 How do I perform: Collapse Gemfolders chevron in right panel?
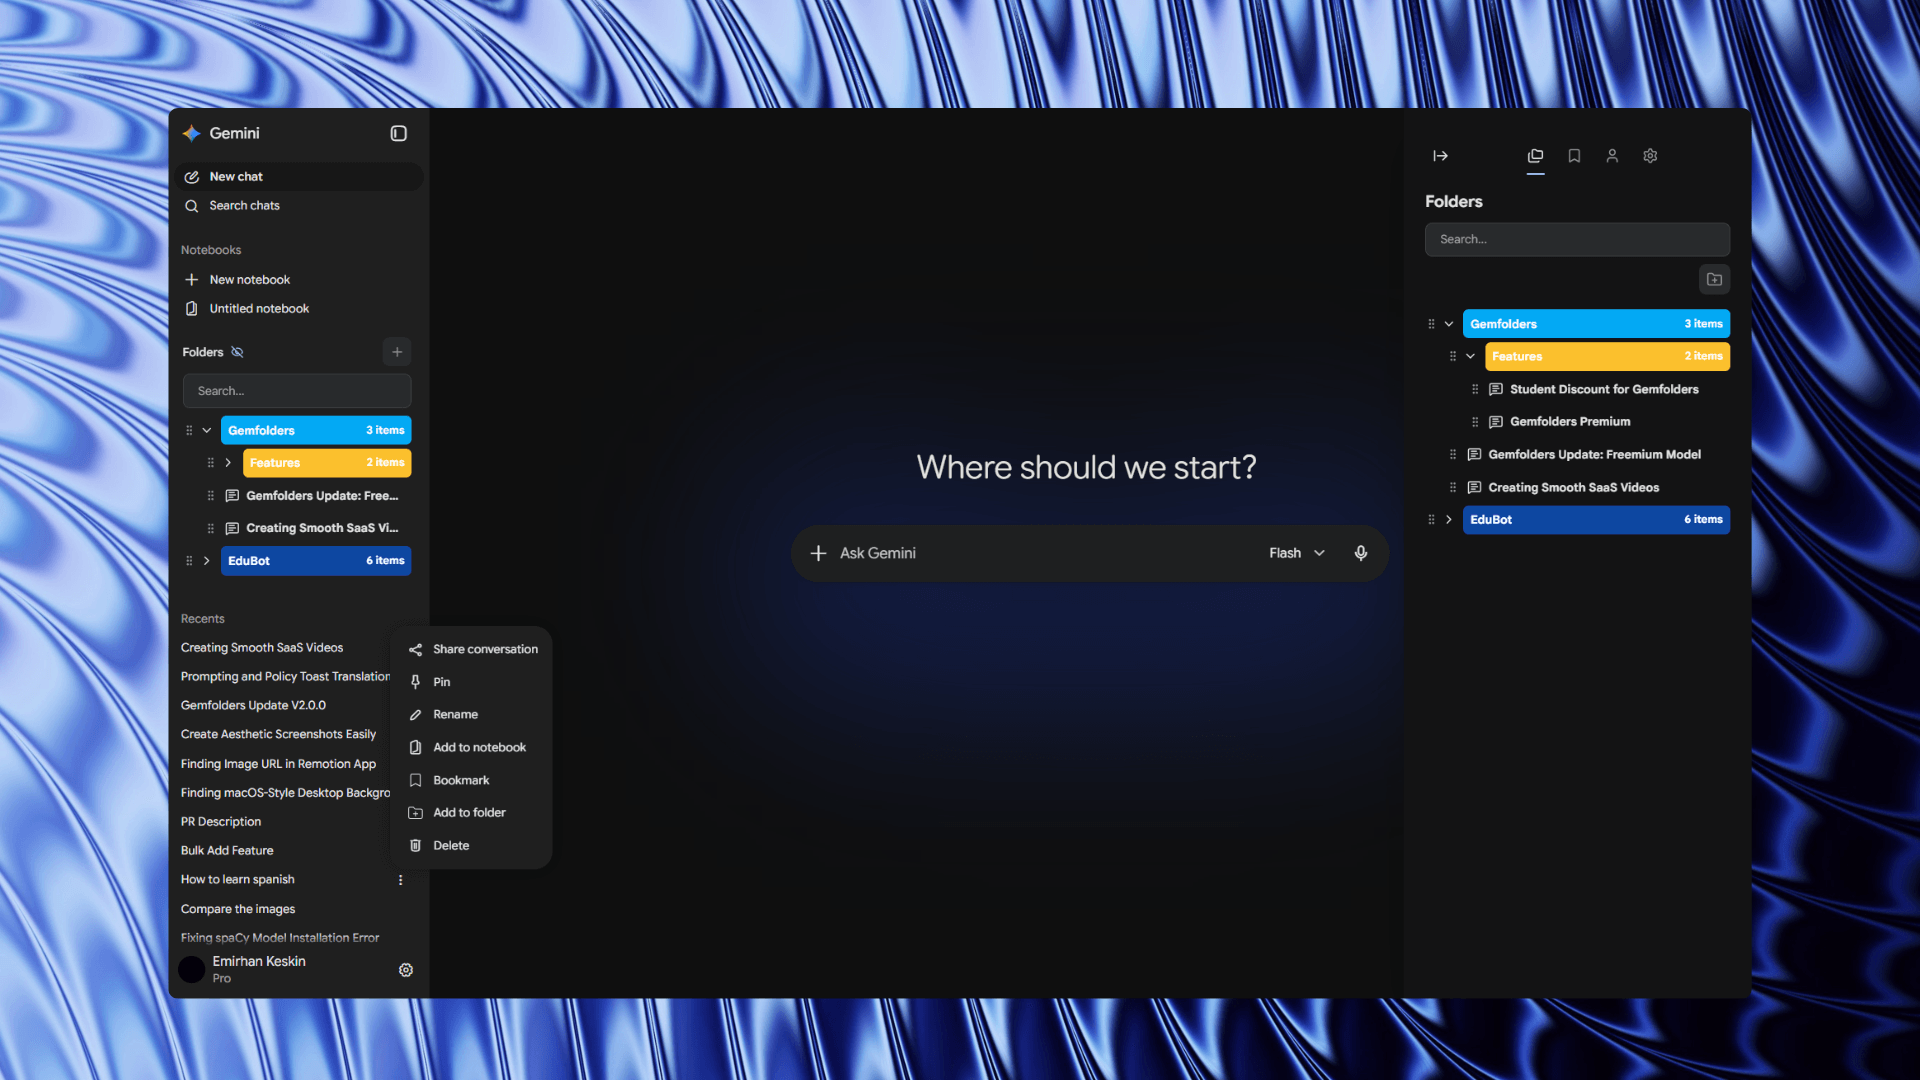[1449, 324]
